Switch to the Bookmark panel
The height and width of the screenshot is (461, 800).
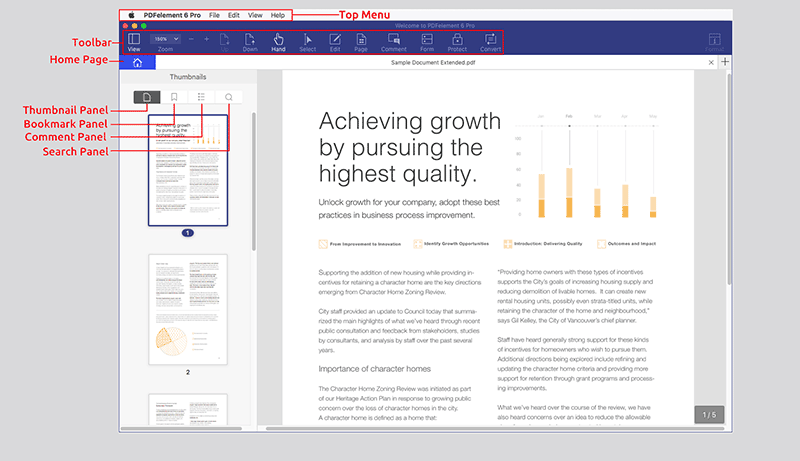click(x=174, y=97)
